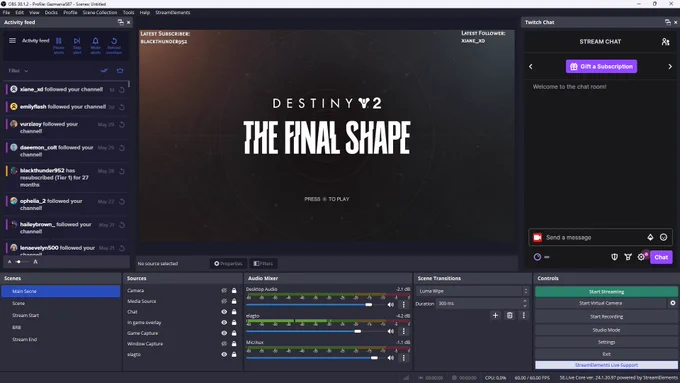Image resolution: width=680 pixels, height=383 pixels.
Task: Open the Profile menu
Action: pos(70,13)
